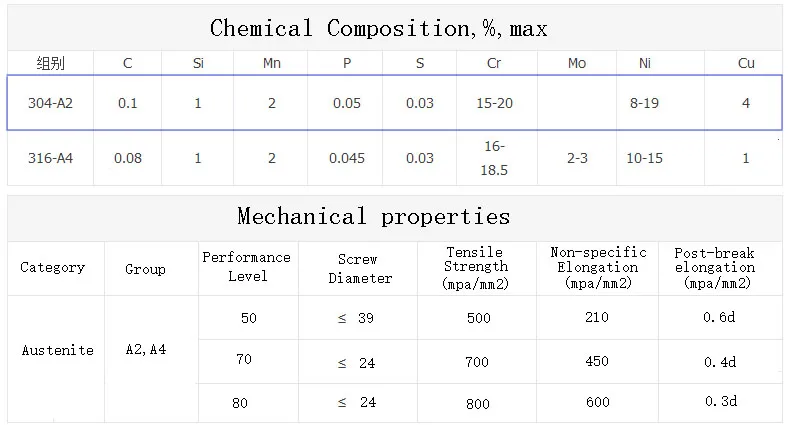This screenshot has height=425, width=790.
Task: Click the Austenite category cell
Action: tap(58, 350)
